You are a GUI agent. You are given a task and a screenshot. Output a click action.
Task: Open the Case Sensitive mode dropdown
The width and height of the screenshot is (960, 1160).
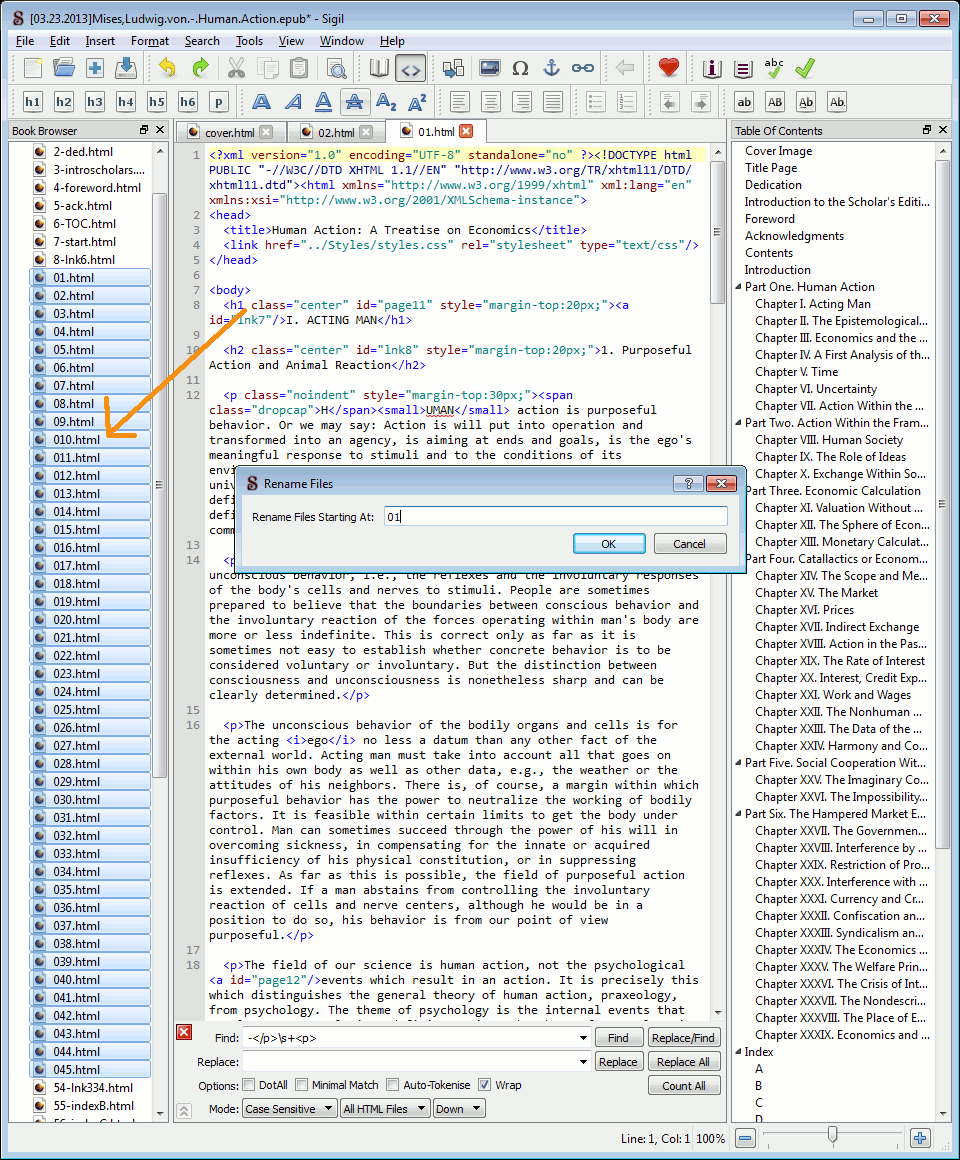click(x=288, y=1108)
